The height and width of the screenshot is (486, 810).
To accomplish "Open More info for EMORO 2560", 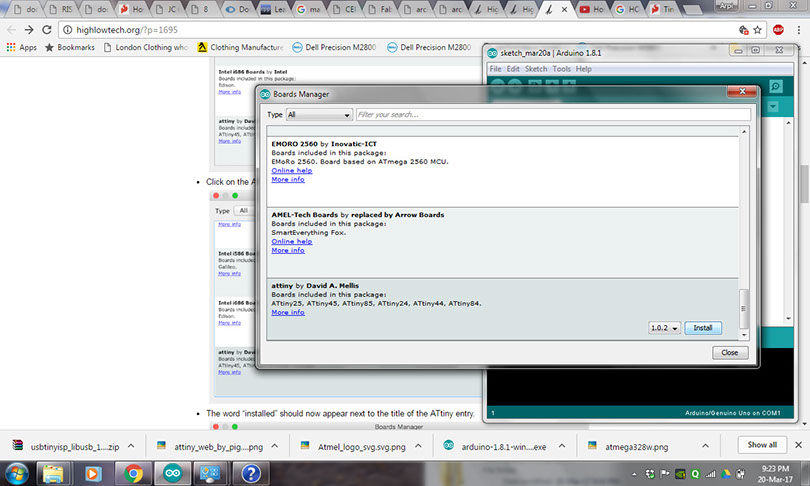I will point(288,179).
